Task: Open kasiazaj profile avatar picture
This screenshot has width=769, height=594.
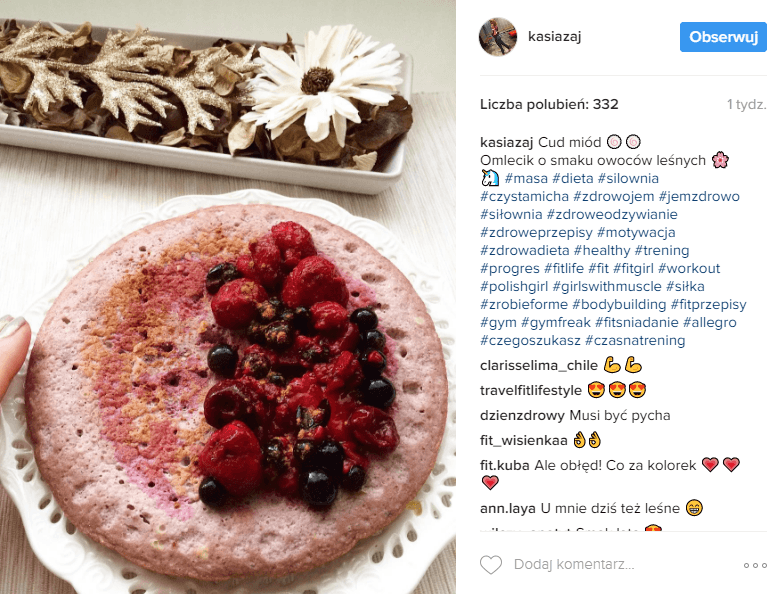Action: click(498, 37)
